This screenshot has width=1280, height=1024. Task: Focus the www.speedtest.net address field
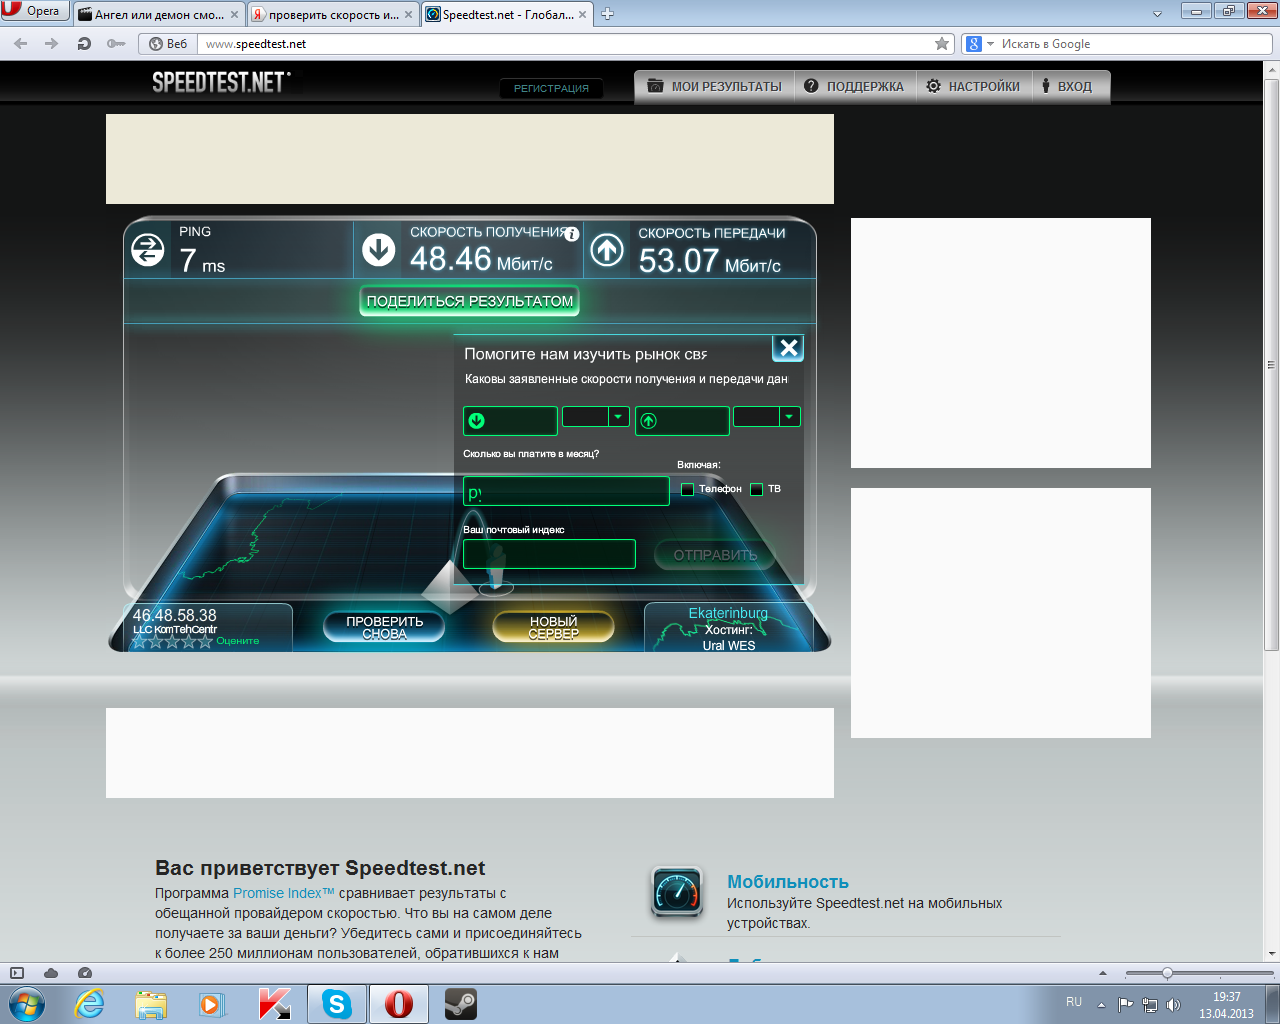tap(565, 44)
